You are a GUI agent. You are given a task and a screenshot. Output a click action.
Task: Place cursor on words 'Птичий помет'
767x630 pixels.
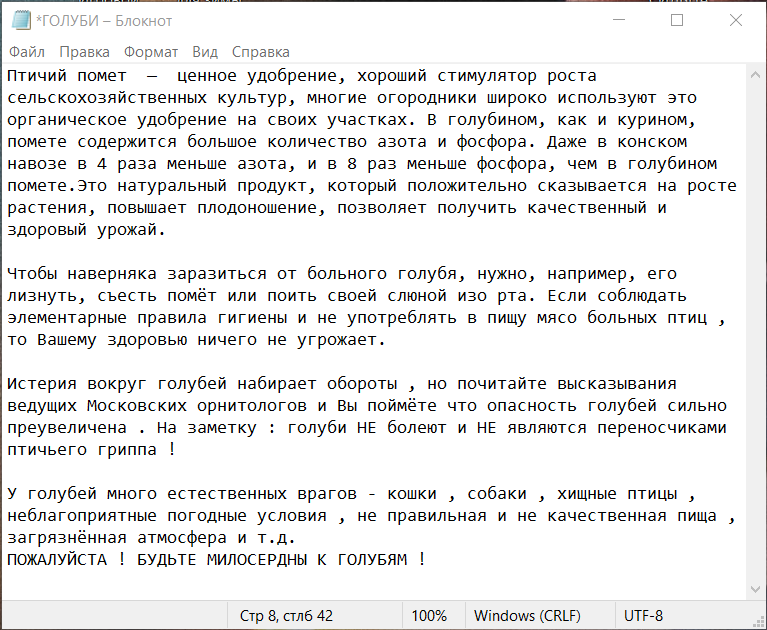pyautogui.click(x=67, y=76)
